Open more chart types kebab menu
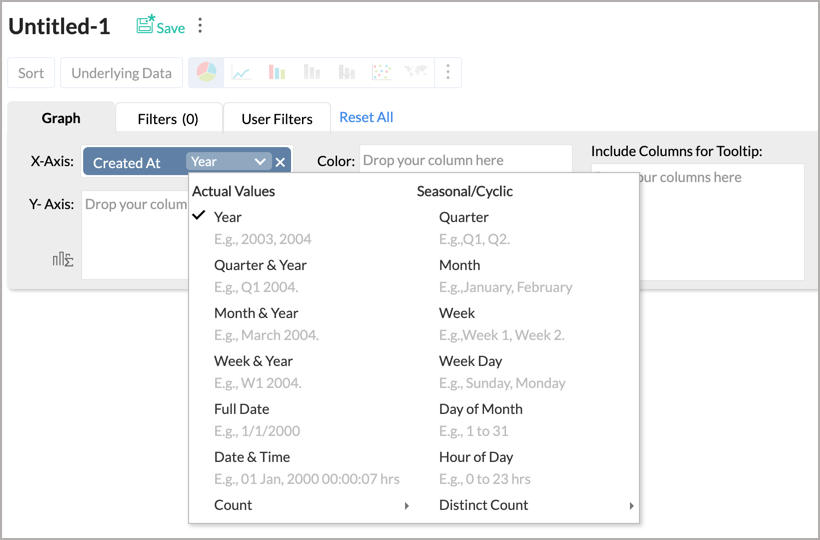 coord(448,72)
